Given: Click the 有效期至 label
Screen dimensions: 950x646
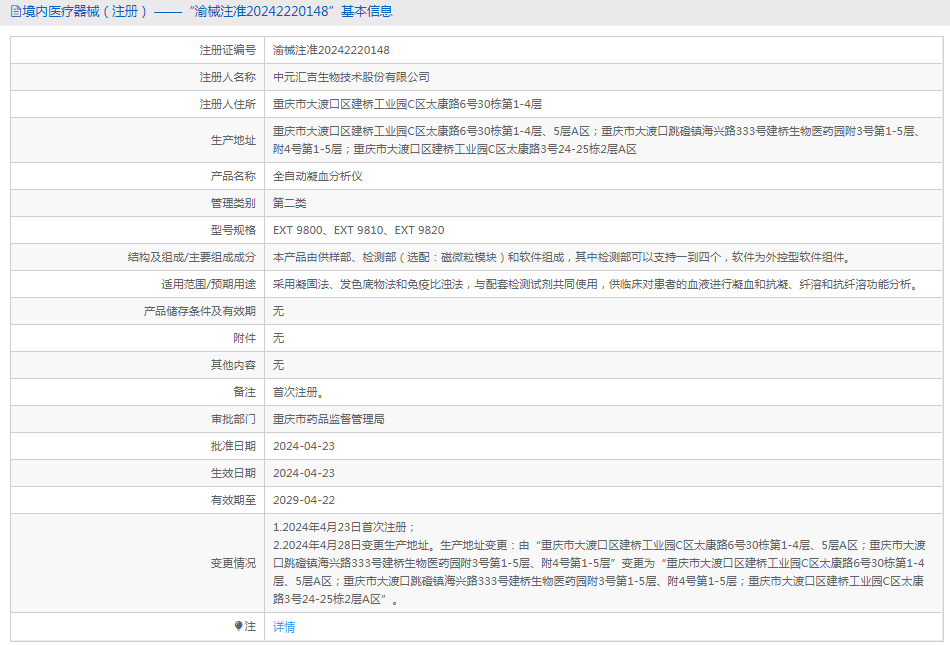Looking at the screenshot, I should tap(233, 500).
